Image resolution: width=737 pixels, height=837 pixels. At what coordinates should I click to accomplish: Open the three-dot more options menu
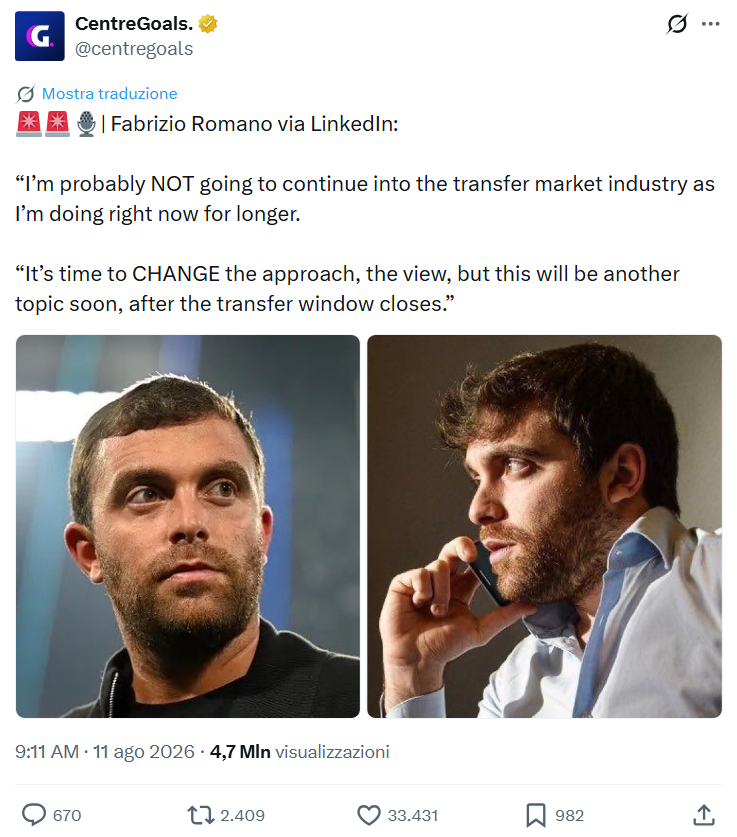pos(710,23)
